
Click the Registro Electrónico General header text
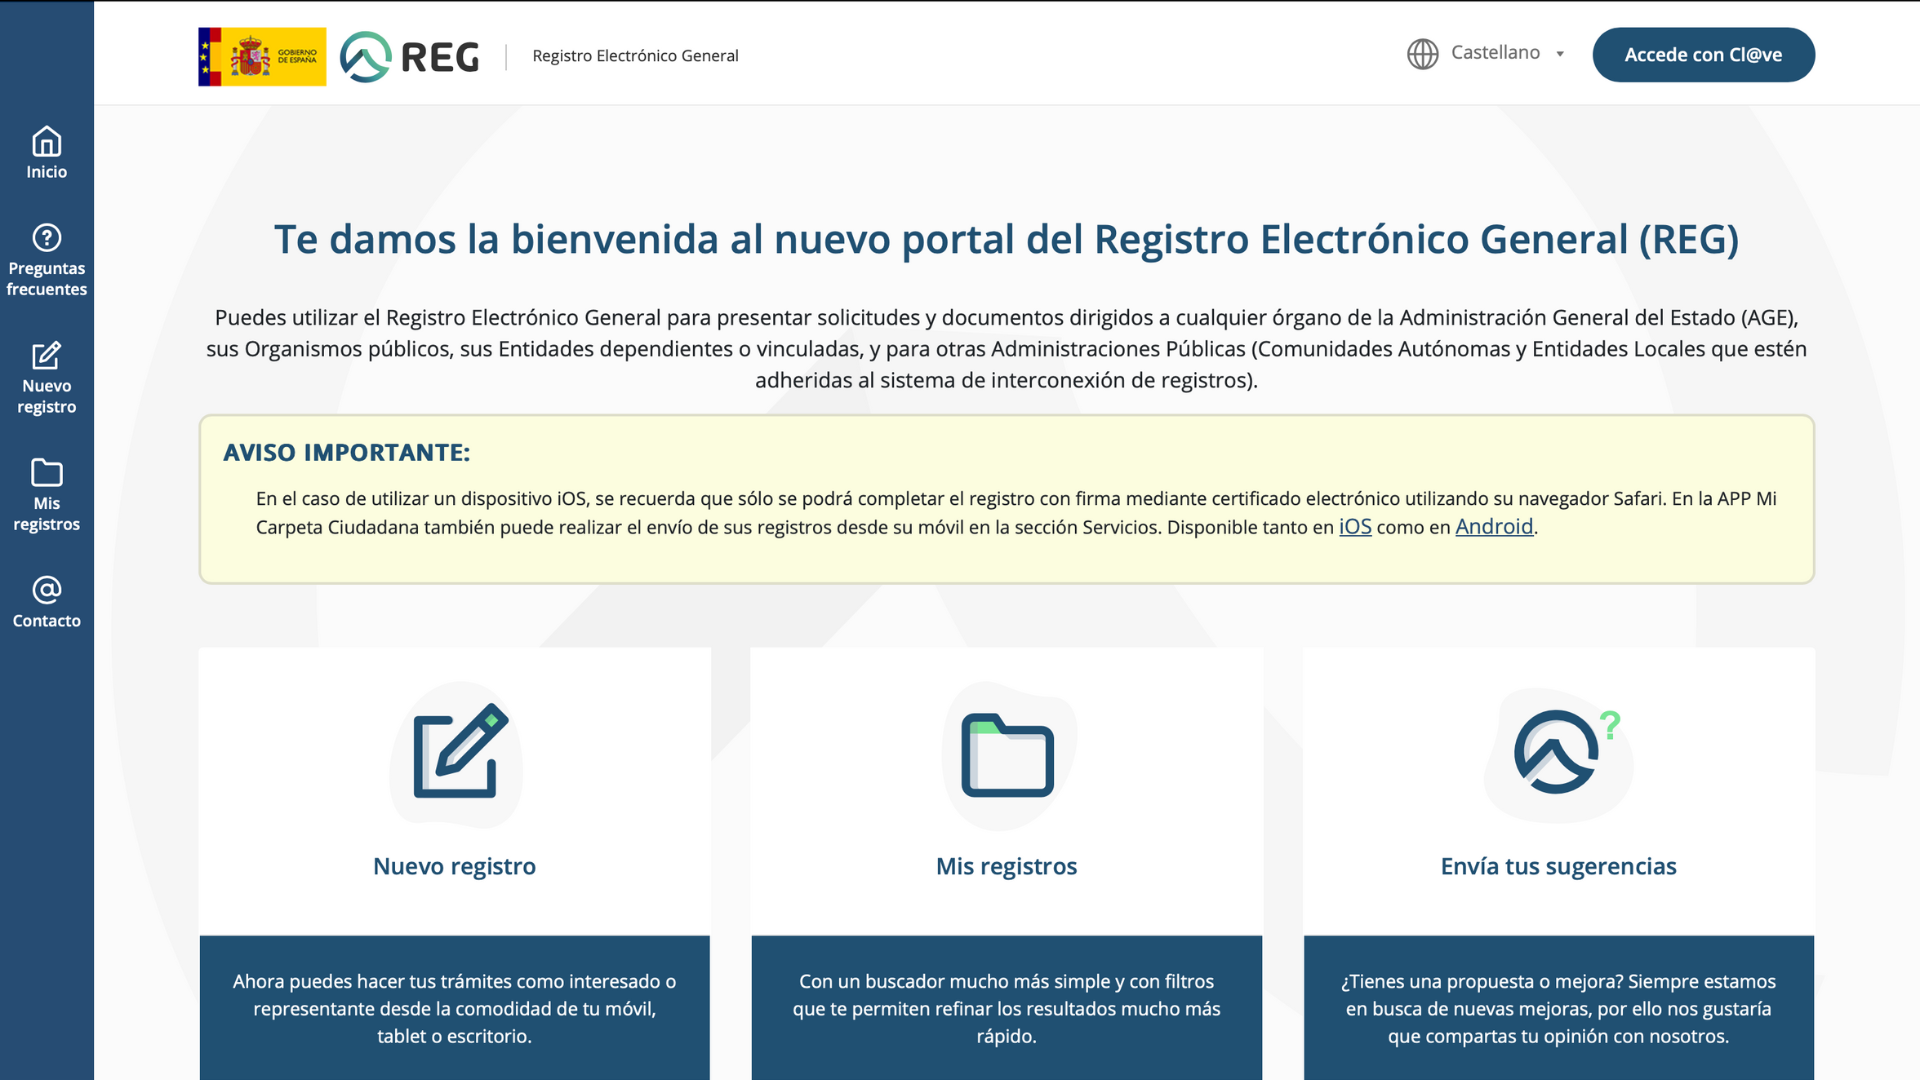pyautogui.click(x=635, y=56)
